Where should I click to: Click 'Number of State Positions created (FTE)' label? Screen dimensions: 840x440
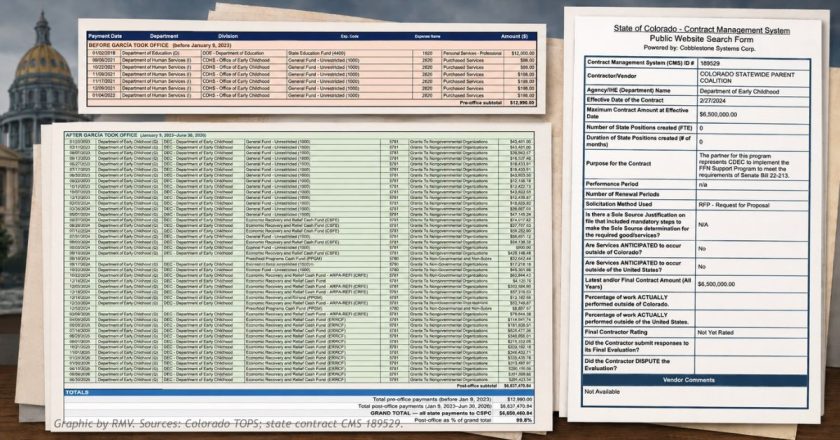pyautogui.click(x=639, y=128)
